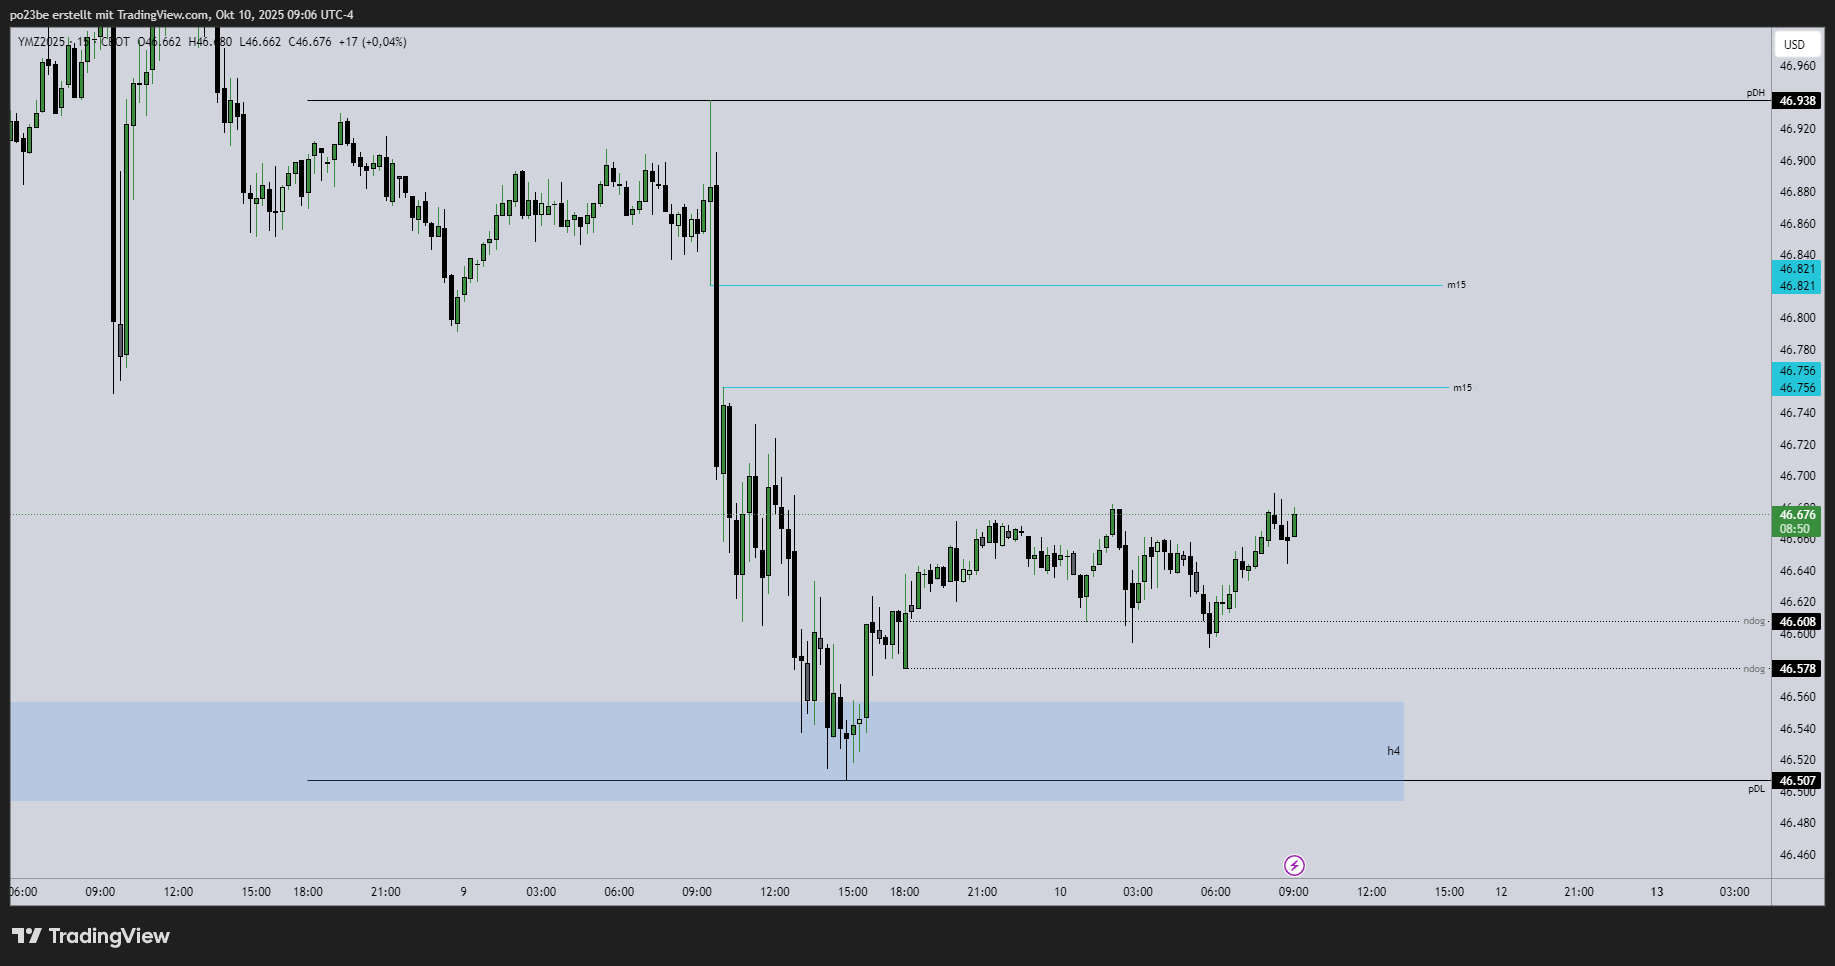Image resolution: width=1835 pixels, height=966 pixels.
Task: Click the black 46.608 price tag
Action: coord(1797,622)
